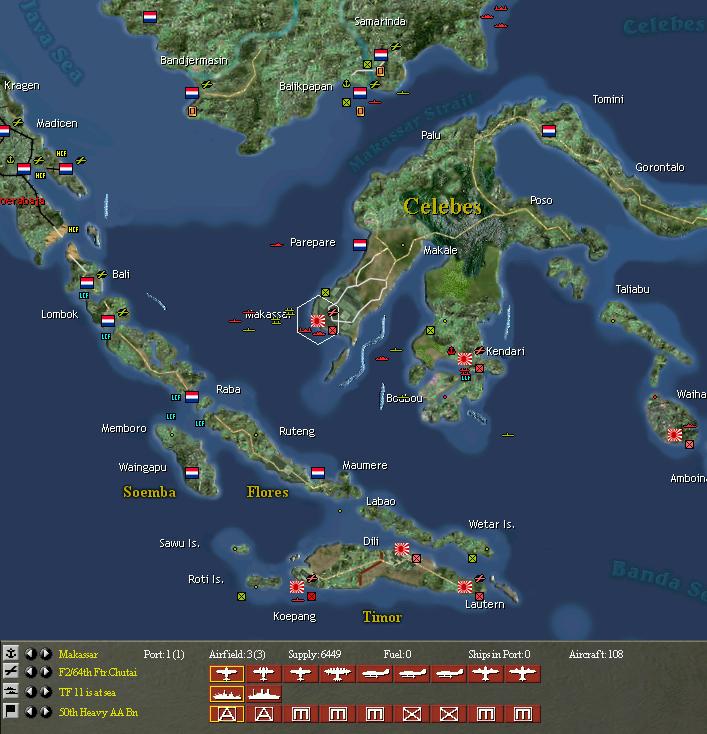This screenshot has height=734, width=707.
Task: Select the first highlighted fighter aircraft unit icon
Action: tap(227, 674)
